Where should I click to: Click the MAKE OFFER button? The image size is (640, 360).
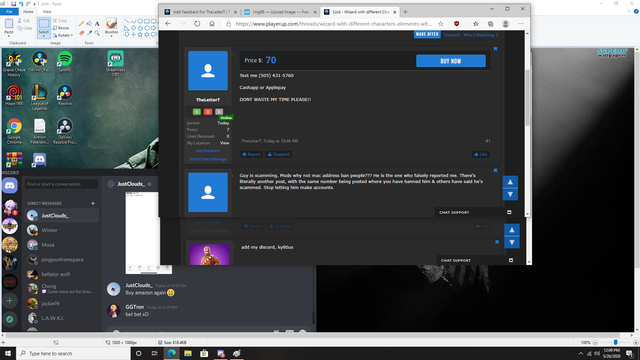point(427,34)
